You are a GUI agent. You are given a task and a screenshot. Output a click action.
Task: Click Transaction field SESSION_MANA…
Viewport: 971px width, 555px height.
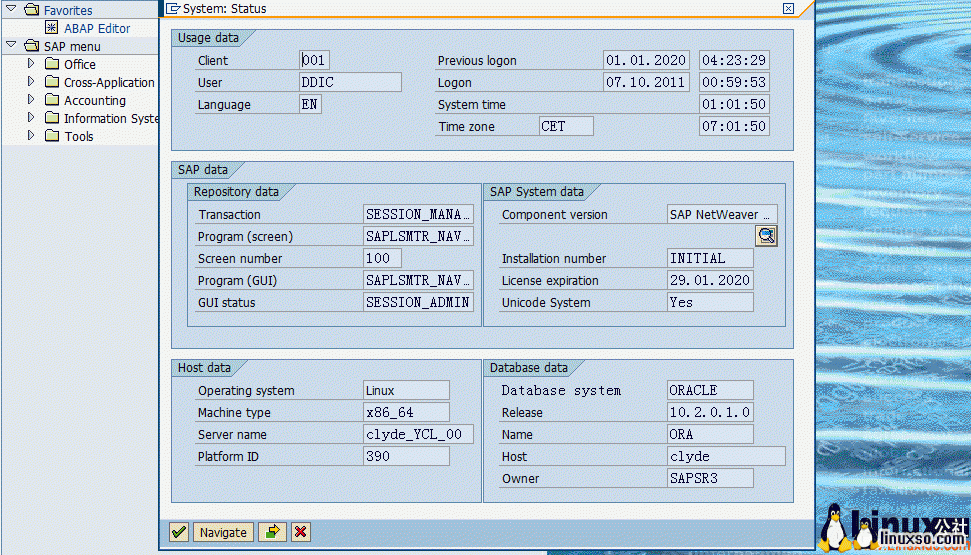point(419,214)
